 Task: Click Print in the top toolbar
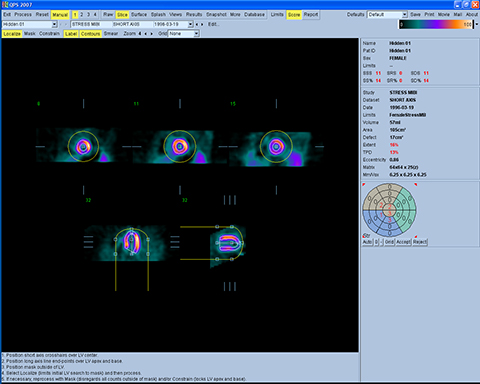[x=429, y=15]
